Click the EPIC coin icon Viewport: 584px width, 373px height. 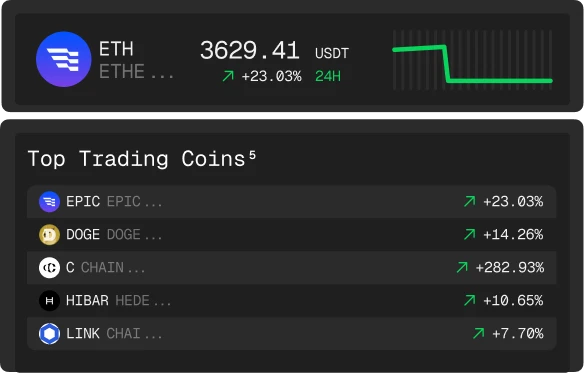click(50, 202)
